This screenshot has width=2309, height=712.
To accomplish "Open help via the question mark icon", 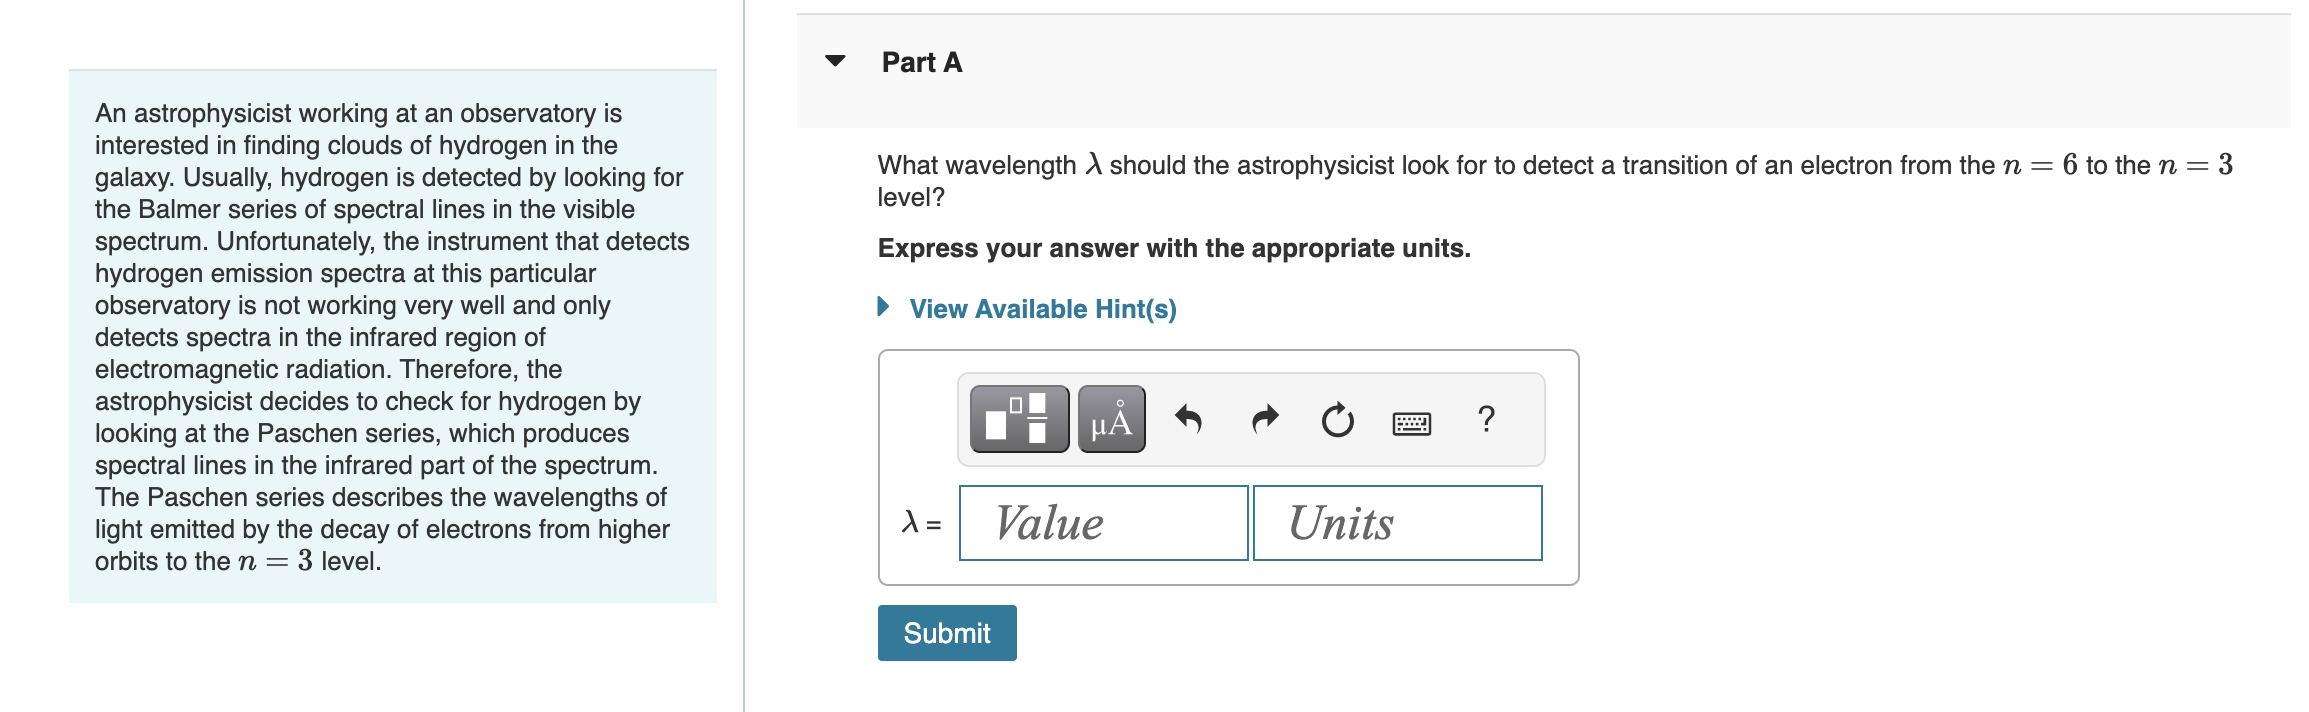I will click(x=1485, y=420).
